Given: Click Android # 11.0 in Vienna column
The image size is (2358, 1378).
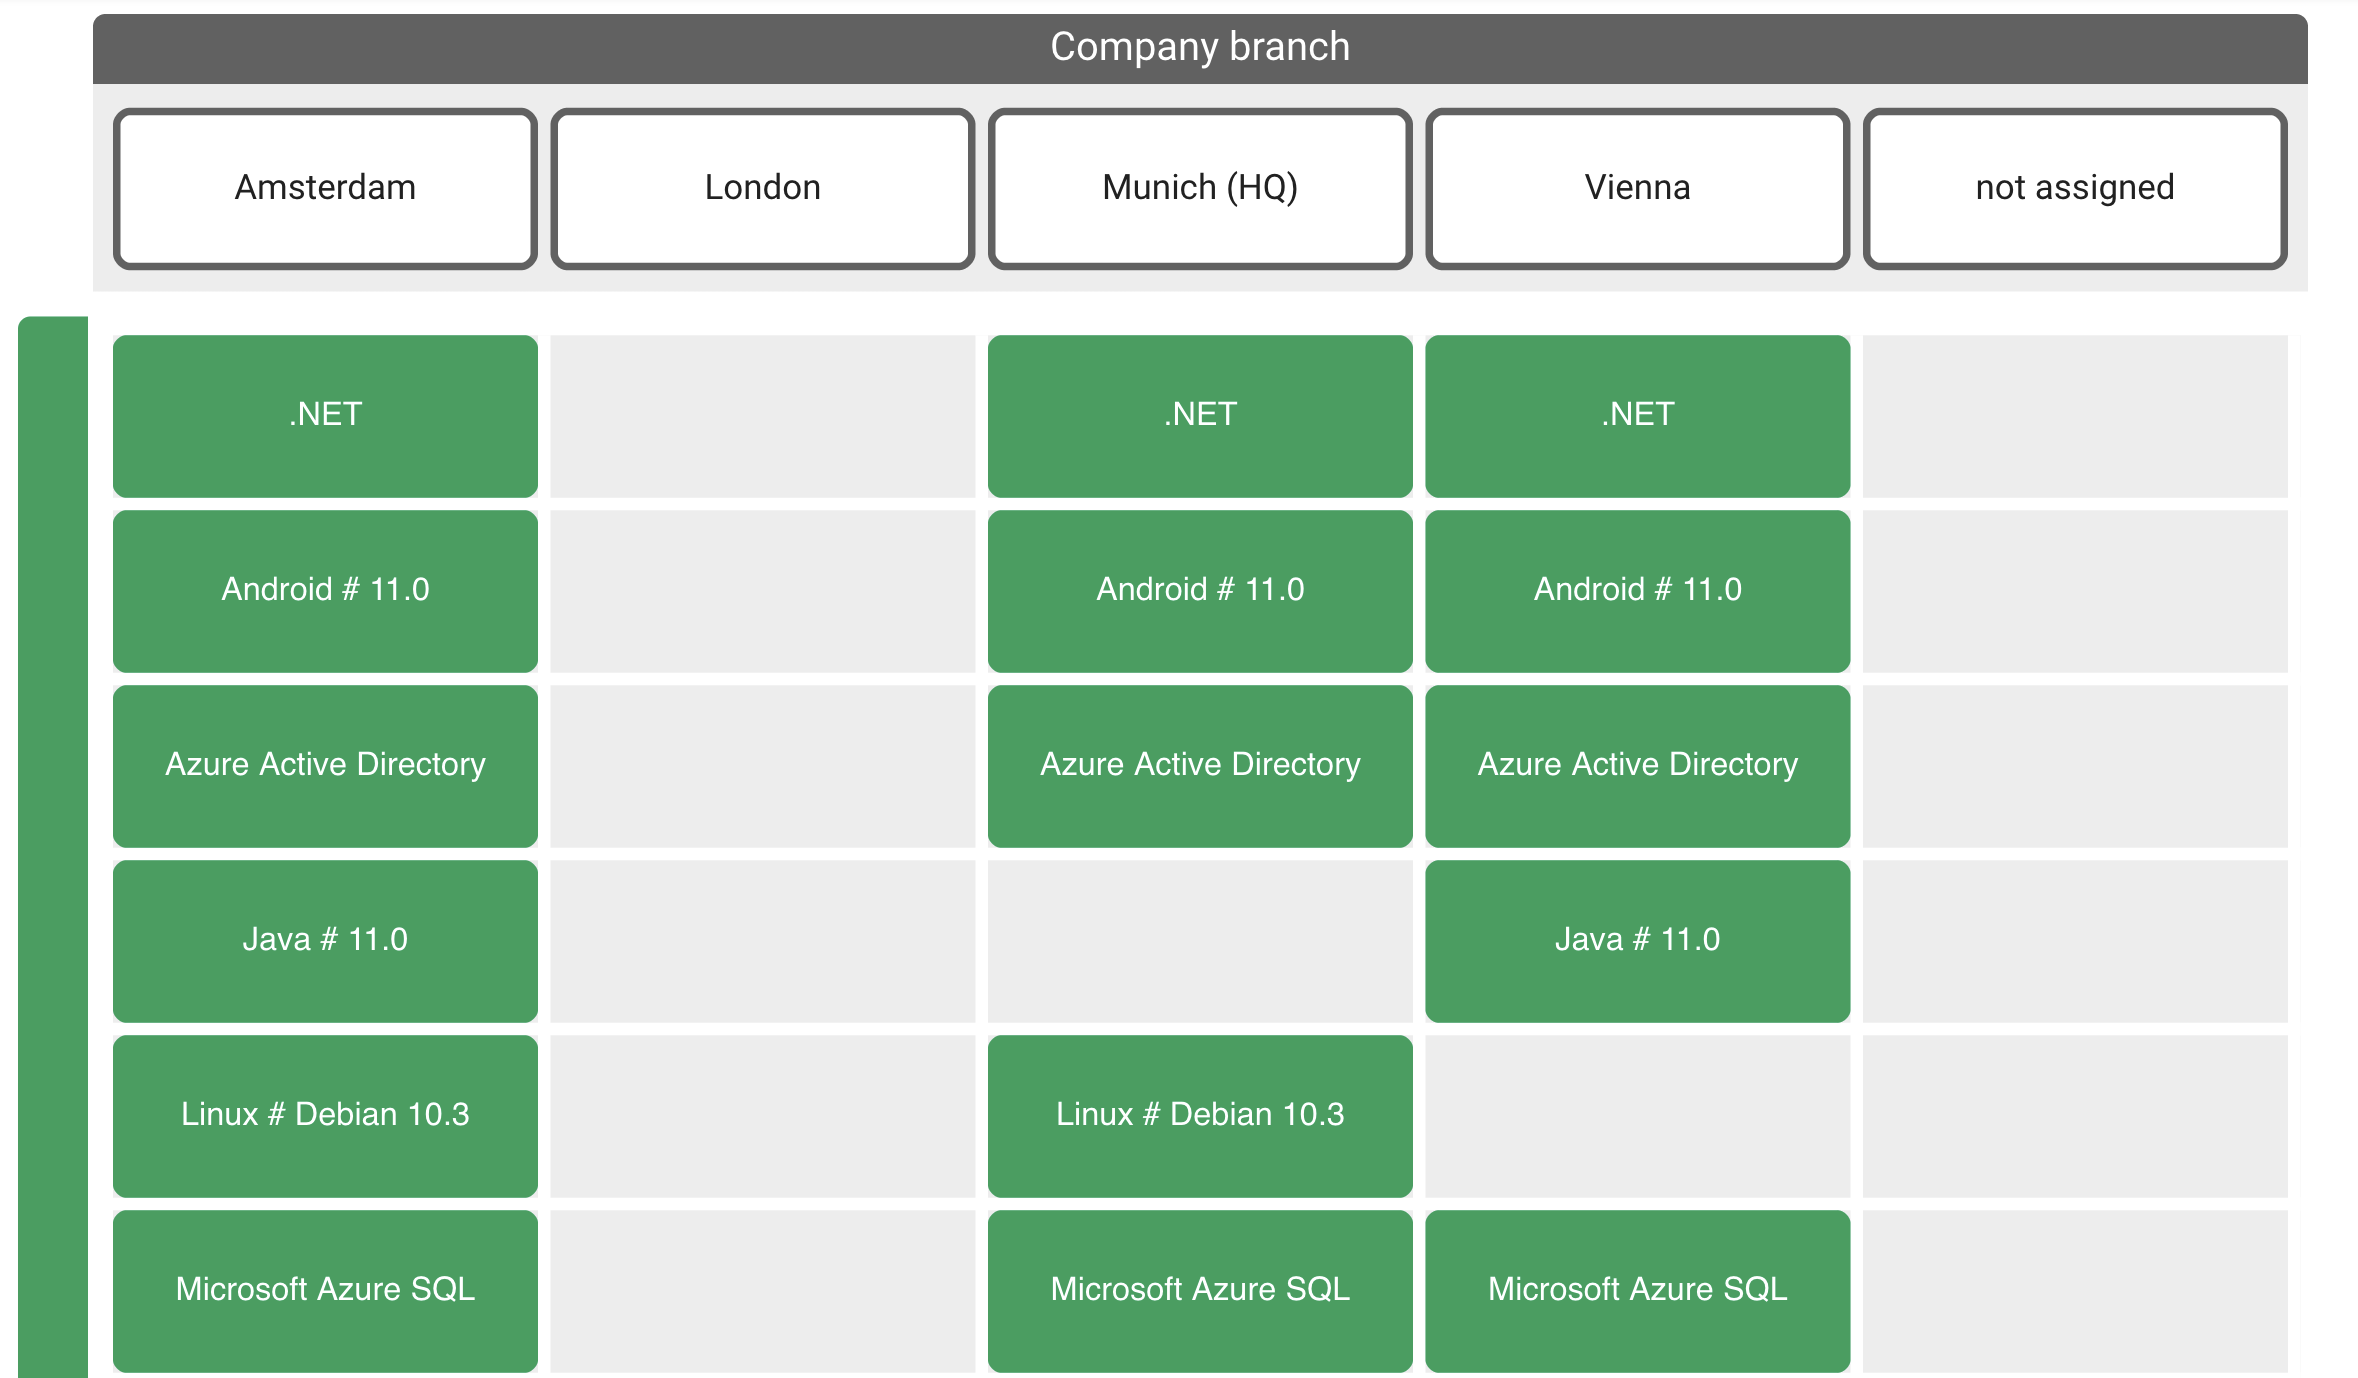Looking at the screenshot, I should point(1637,590).
